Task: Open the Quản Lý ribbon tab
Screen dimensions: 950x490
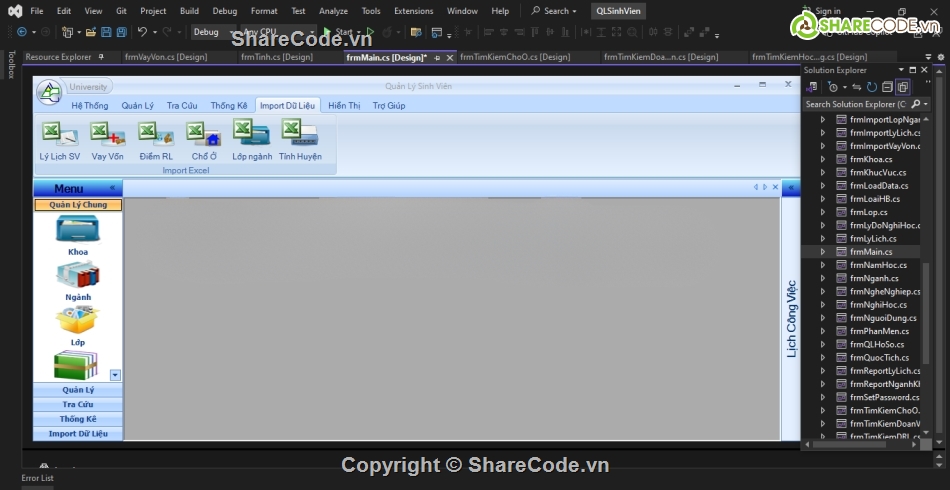Action: point(138,105)
